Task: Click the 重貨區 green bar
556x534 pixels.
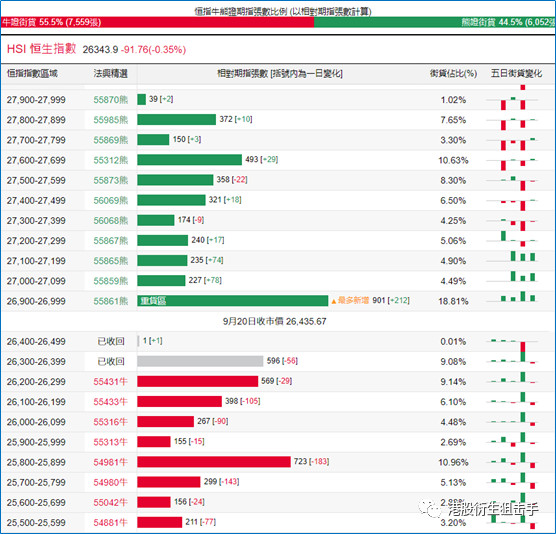Action: [x=233, y=301]
